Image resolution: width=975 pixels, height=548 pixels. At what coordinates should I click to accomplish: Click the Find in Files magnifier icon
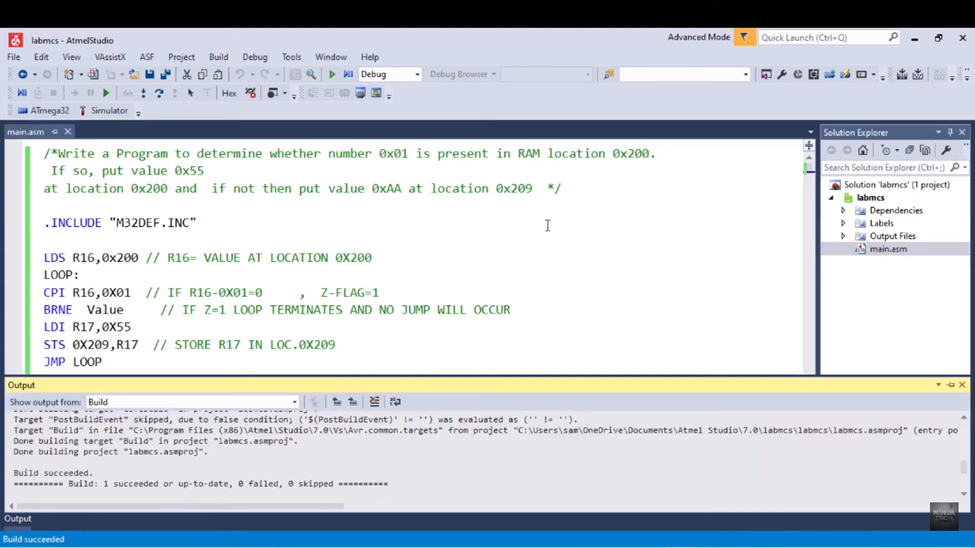click(311, 75)
